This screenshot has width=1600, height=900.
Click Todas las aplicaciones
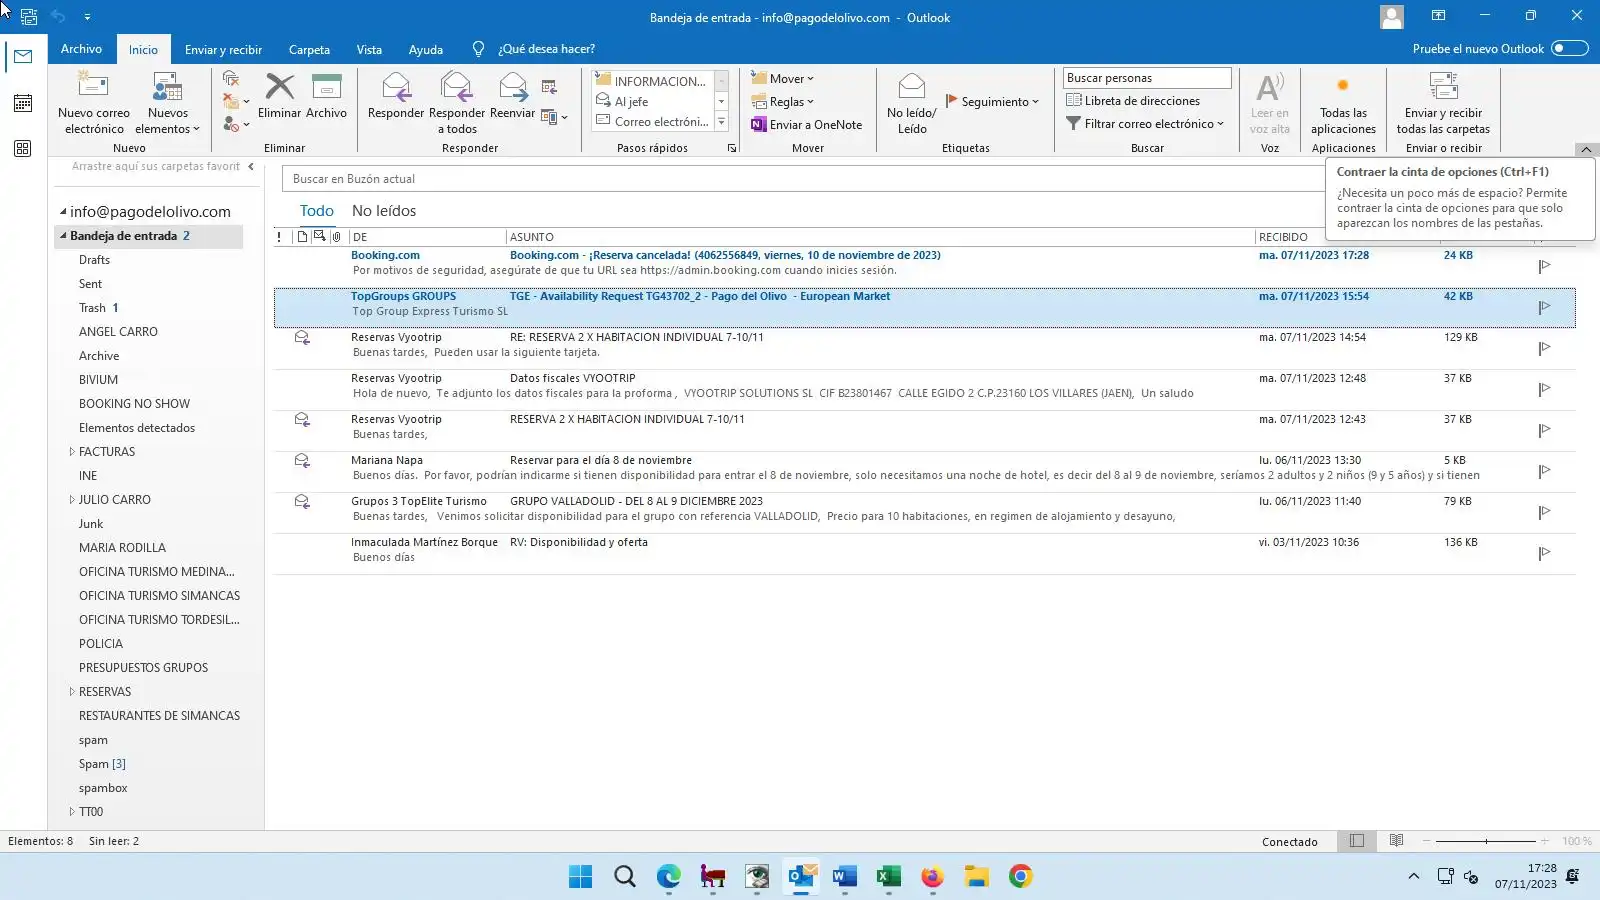[1343, 103]
